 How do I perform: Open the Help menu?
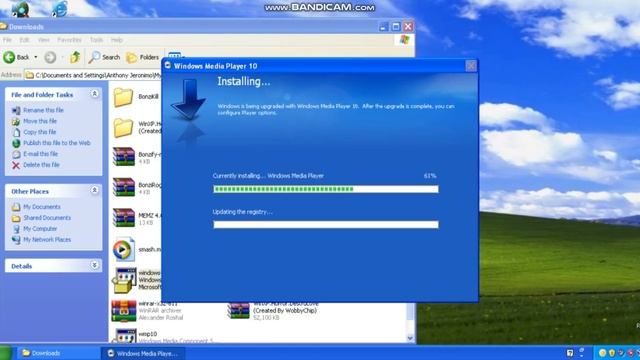point(117,40)
